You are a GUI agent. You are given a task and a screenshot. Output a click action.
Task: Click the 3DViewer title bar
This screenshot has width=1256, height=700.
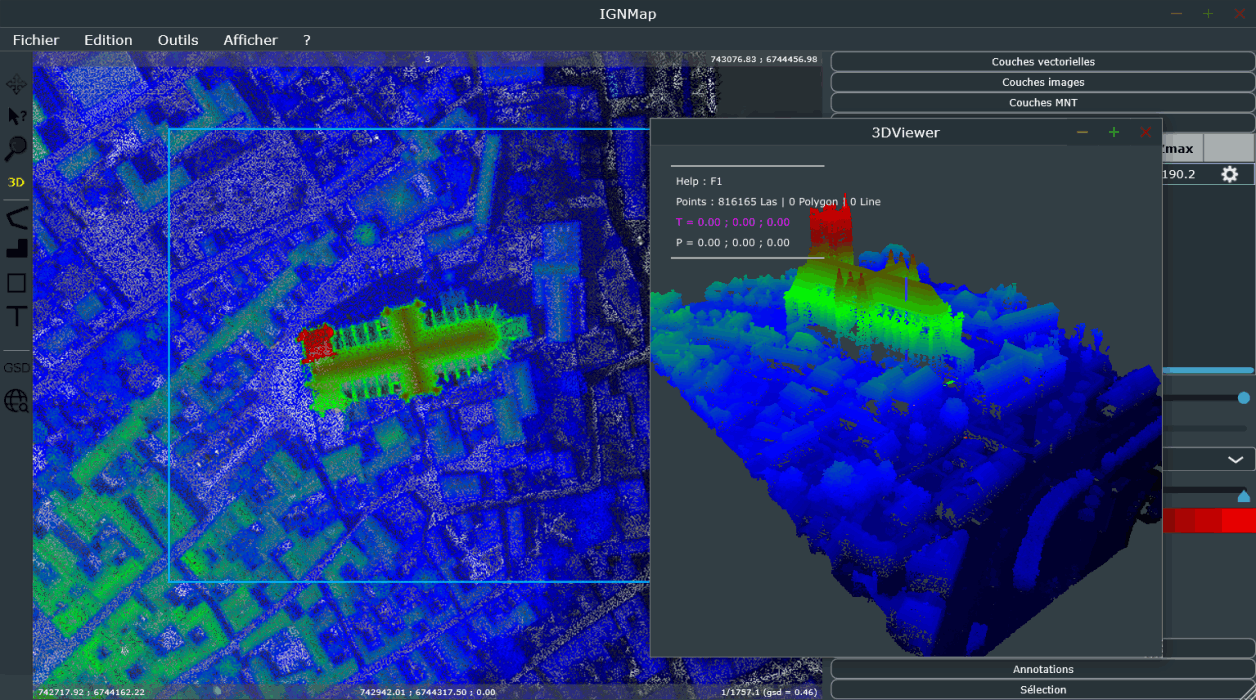906,132
